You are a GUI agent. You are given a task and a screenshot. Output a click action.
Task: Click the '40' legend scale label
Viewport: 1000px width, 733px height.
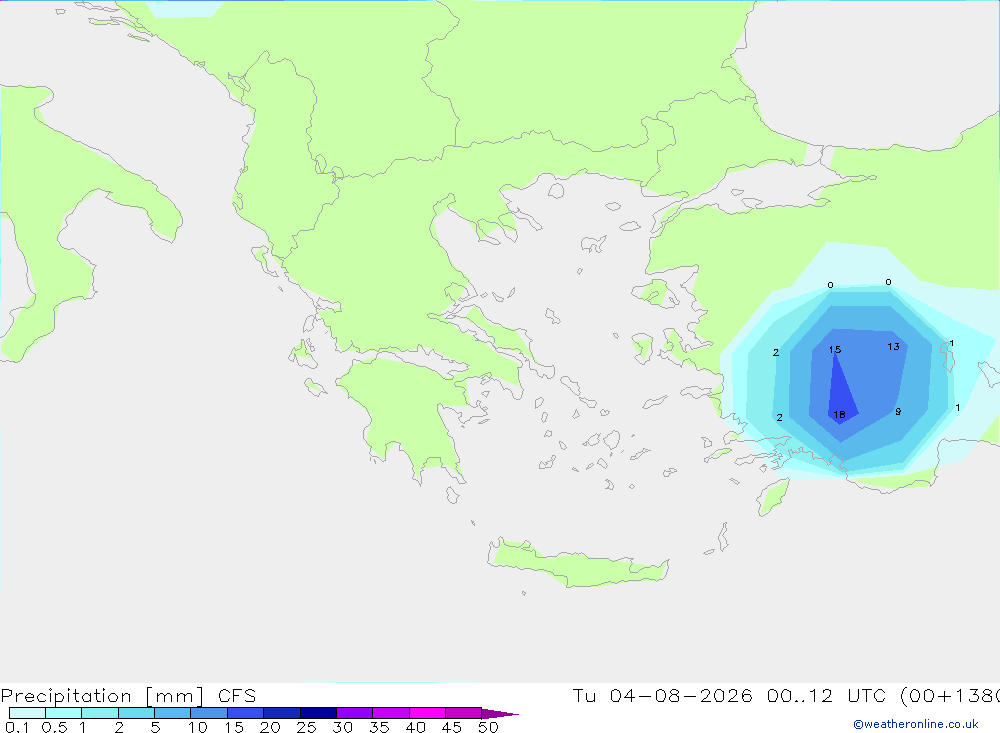415,727
